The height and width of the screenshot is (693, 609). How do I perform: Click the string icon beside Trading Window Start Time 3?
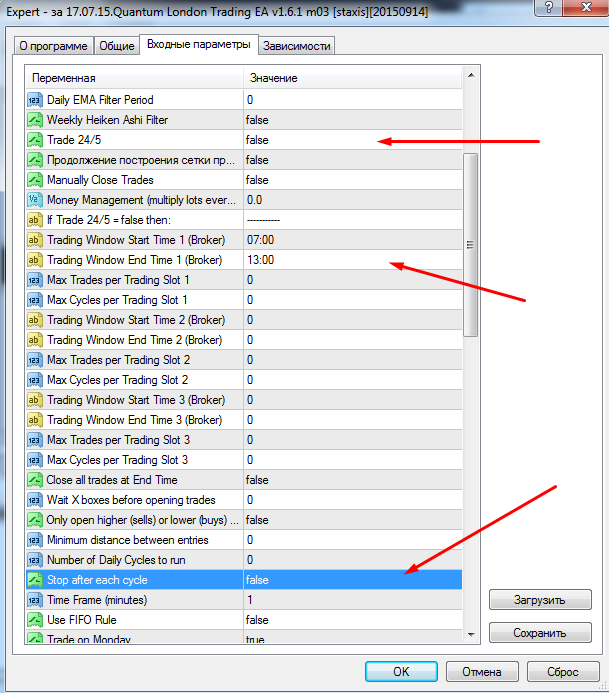pos(35,400)
